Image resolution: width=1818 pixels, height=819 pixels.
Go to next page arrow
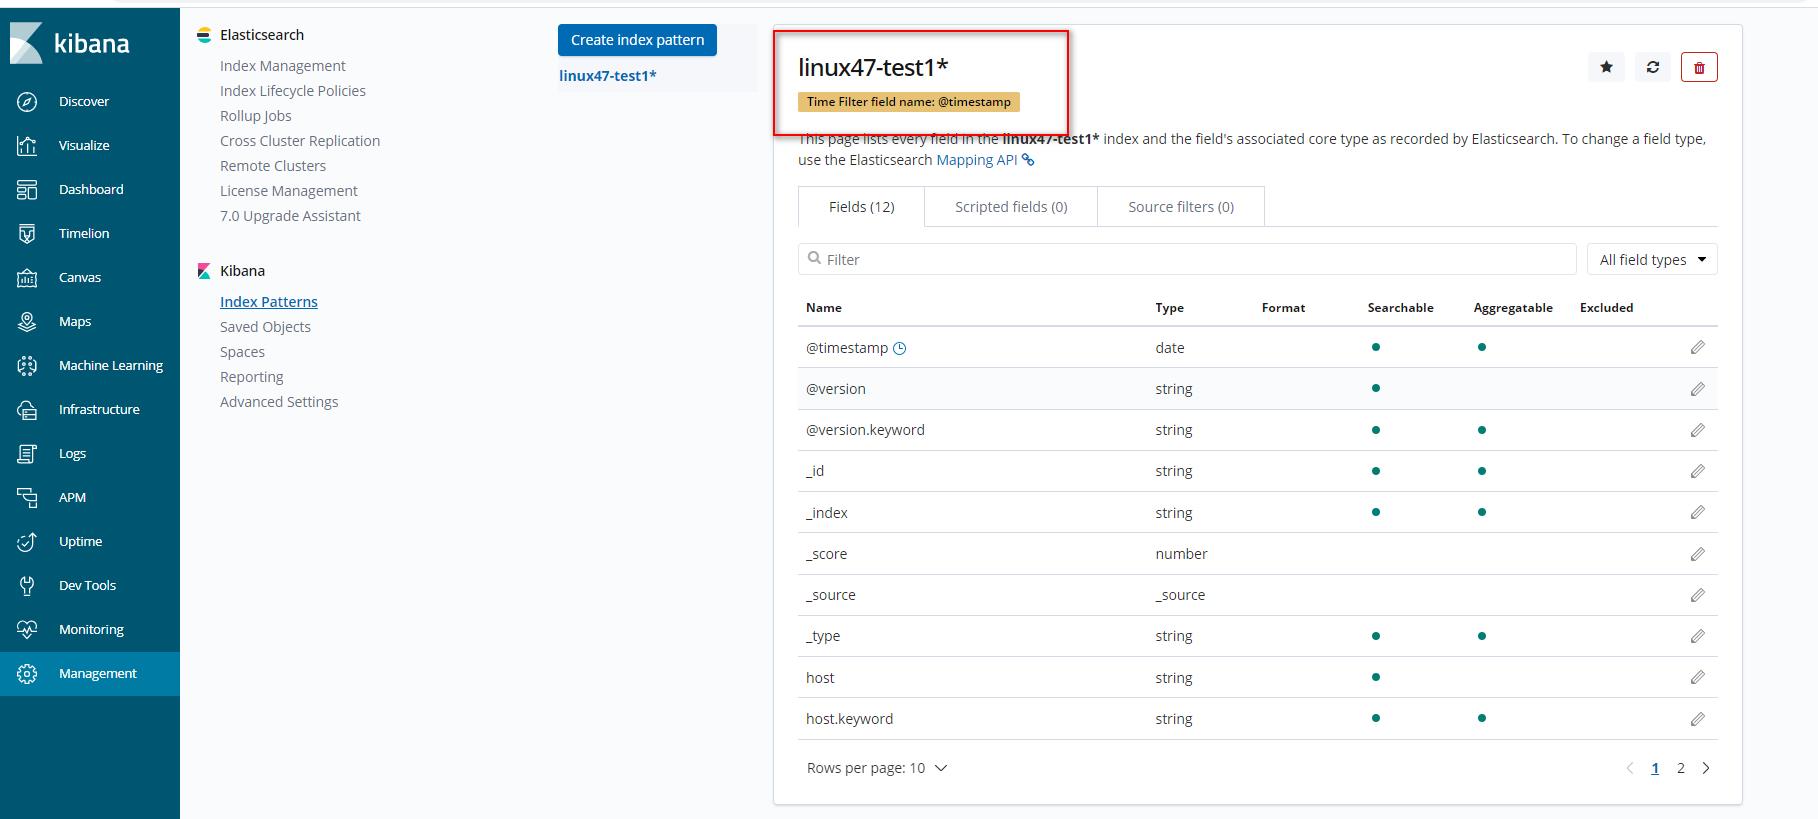point(1706,768)
